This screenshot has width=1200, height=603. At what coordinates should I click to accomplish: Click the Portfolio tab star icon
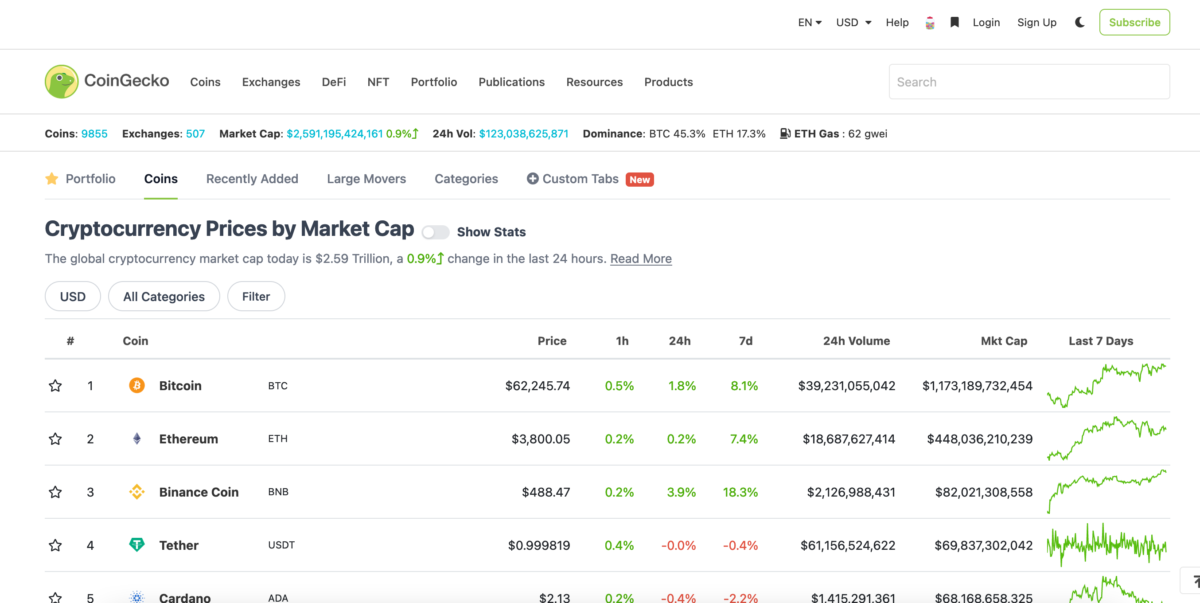pyautogui.click(x=52, y=178)
